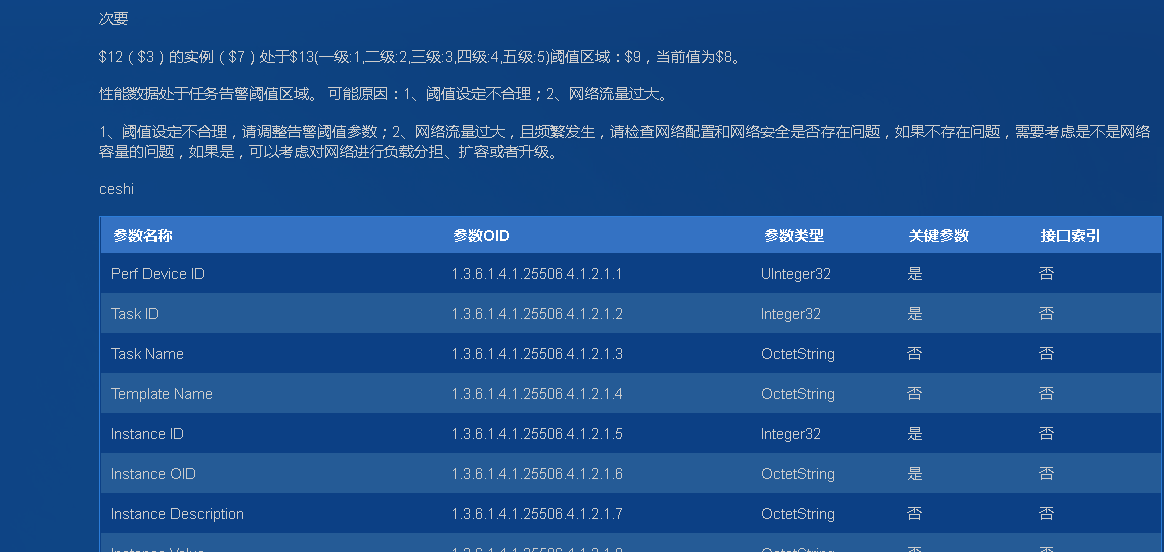Click OctetString type in Template Name row
Viewport: 1164px width, 552px height.
pyautogui.click(x=798, y=394)
